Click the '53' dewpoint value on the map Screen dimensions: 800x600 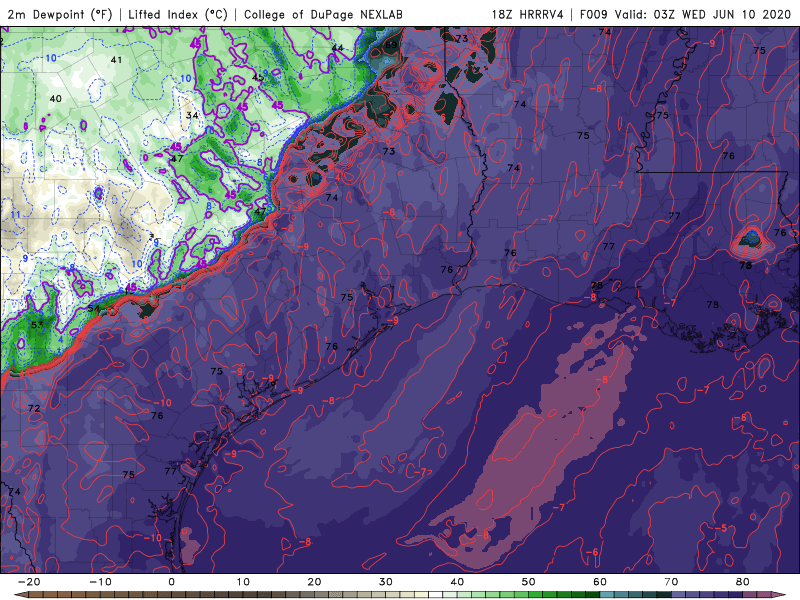pyautogui.click(x=37, y=324)
